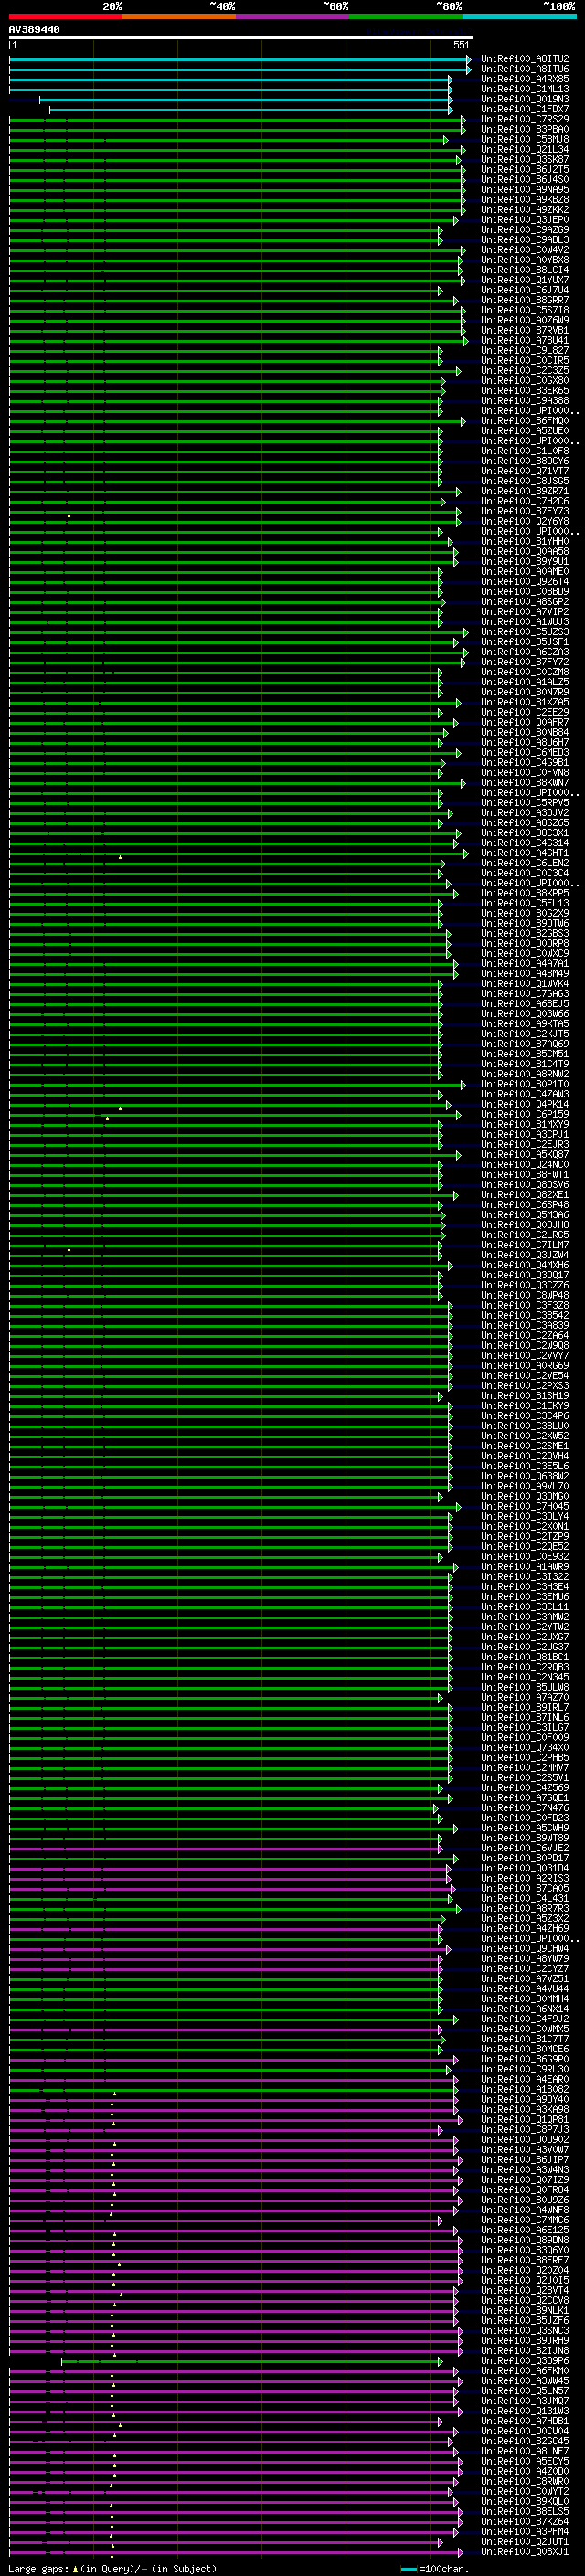Select the UniRef100_C8P7J3 label
This screenshot has height=2576, width=585.
[525, 2130]
